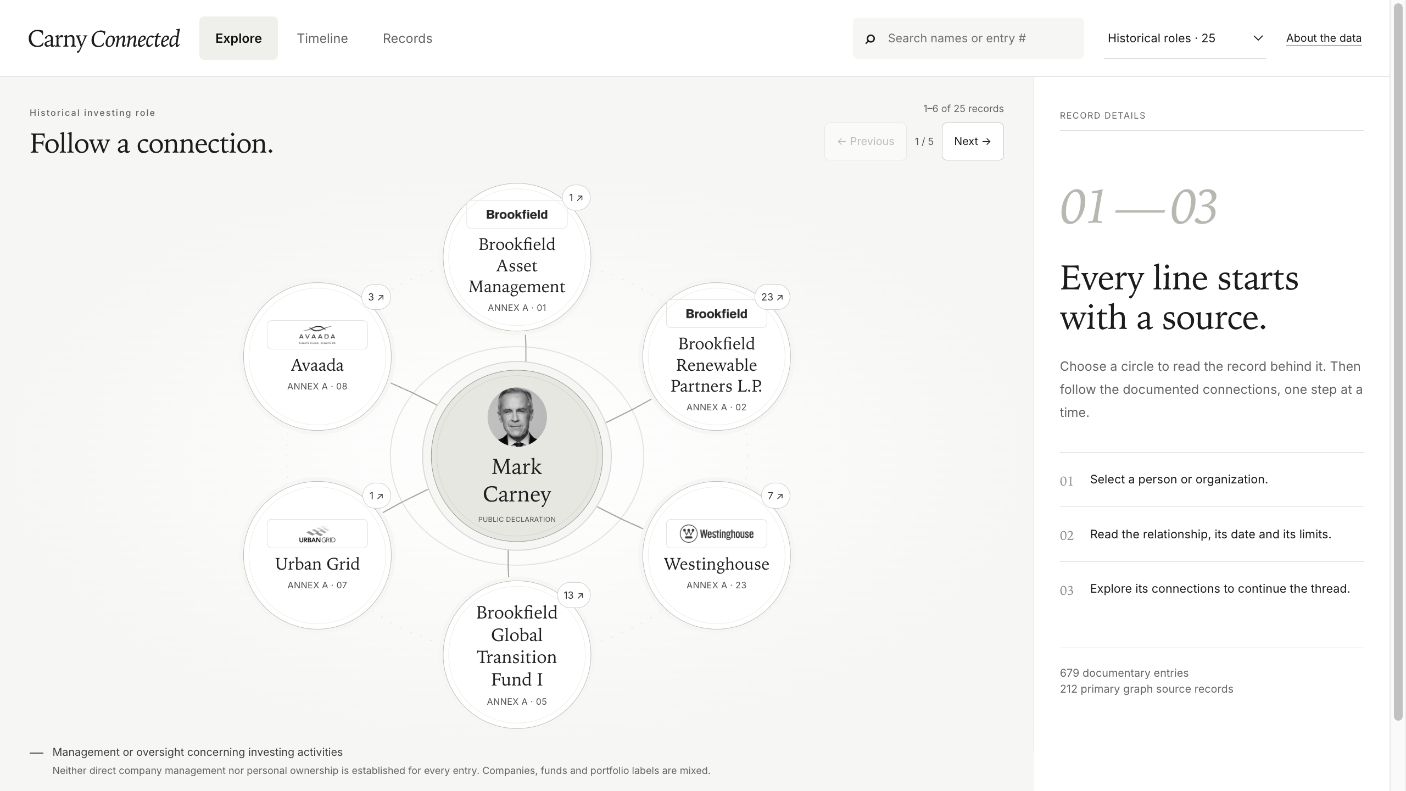Open the About the data link
The width and height of the screenshot is (1406, 791).
pyautogui.click(x=1323, y=38)
